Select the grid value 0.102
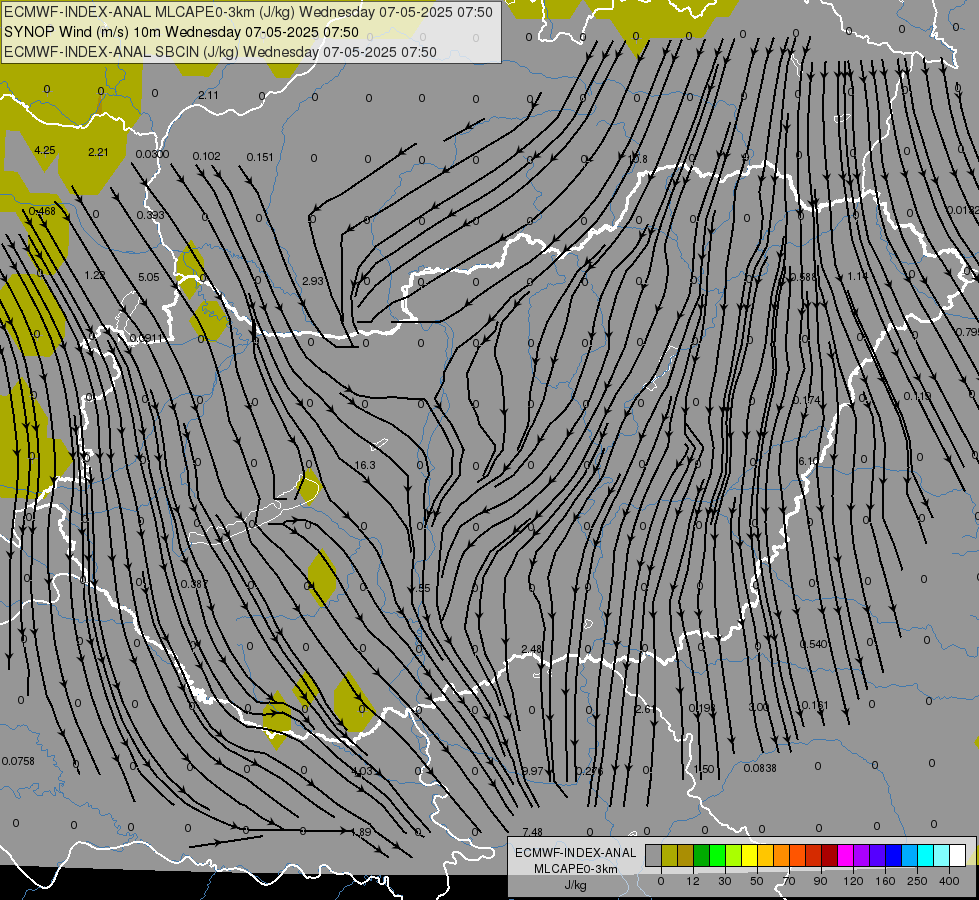Screen dimensions: 979x900 [206, 156]
